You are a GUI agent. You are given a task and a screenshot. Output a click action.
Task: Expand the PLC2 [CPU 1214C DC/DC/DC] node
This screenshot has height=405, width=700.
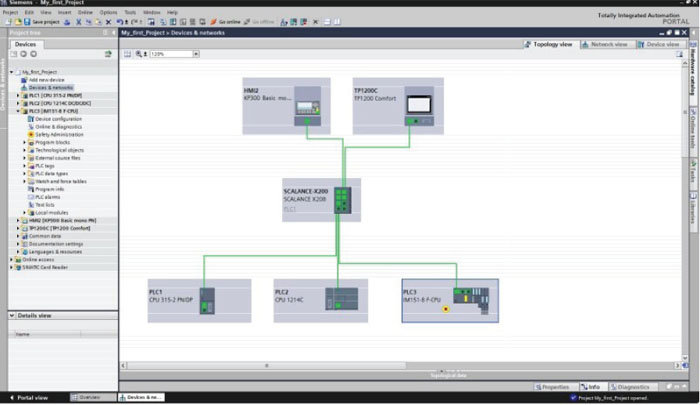(18, 103)
